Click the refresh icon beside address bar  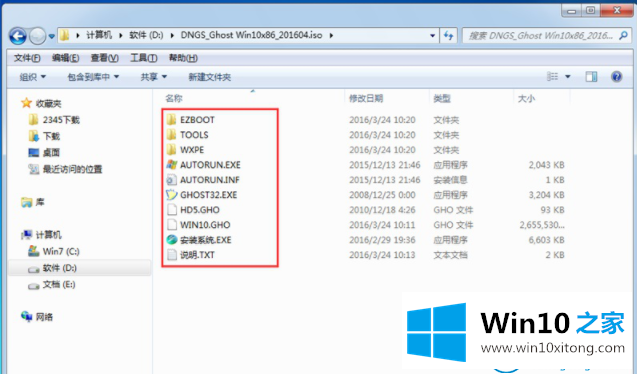pos(448,36)
